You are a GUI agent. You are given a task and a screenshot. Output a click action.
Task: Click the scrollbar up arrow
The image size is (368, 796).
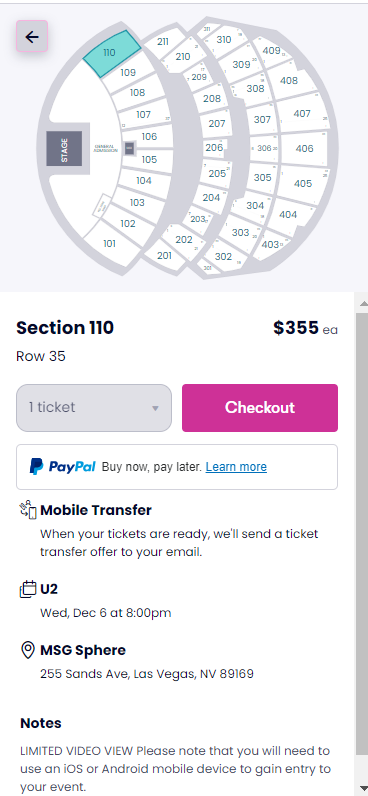(363, 304)
